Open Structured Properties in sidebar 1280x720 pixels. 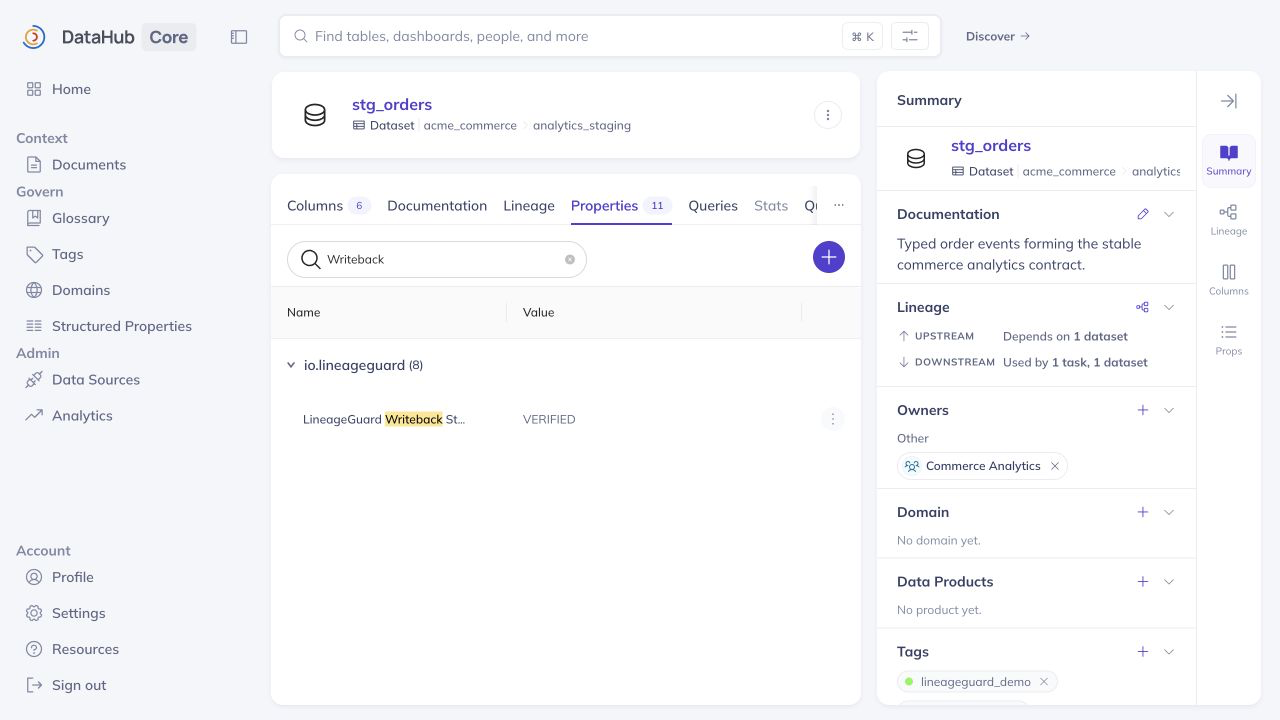point(121,326)
